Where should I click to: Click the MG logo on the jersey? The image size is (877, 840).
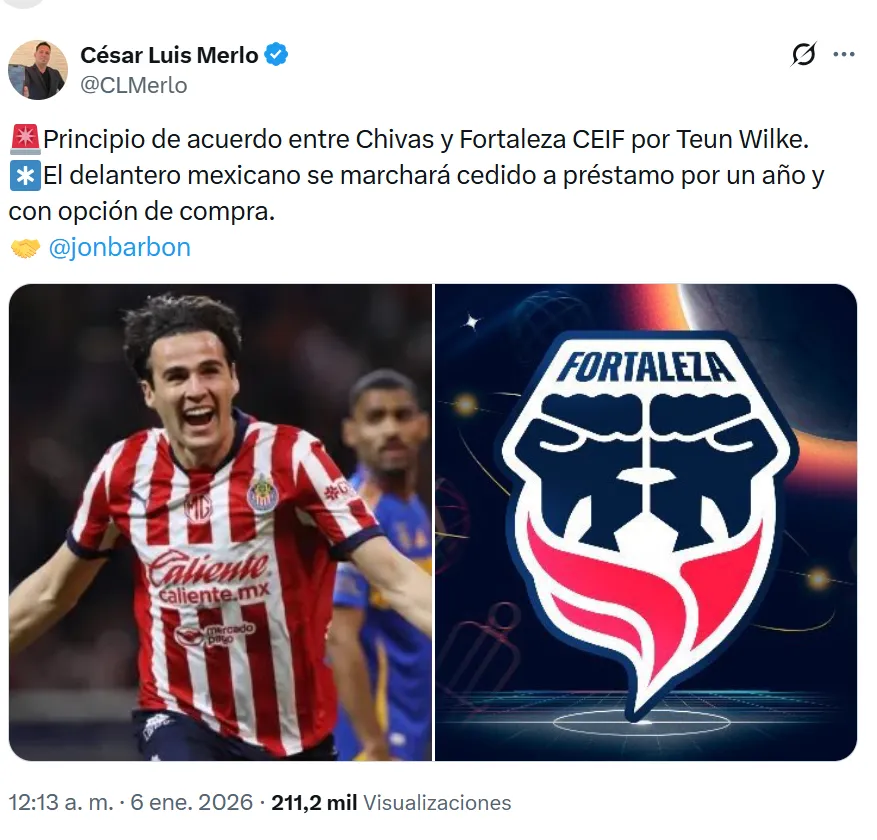pyautogui.click(x=198, y=508)
